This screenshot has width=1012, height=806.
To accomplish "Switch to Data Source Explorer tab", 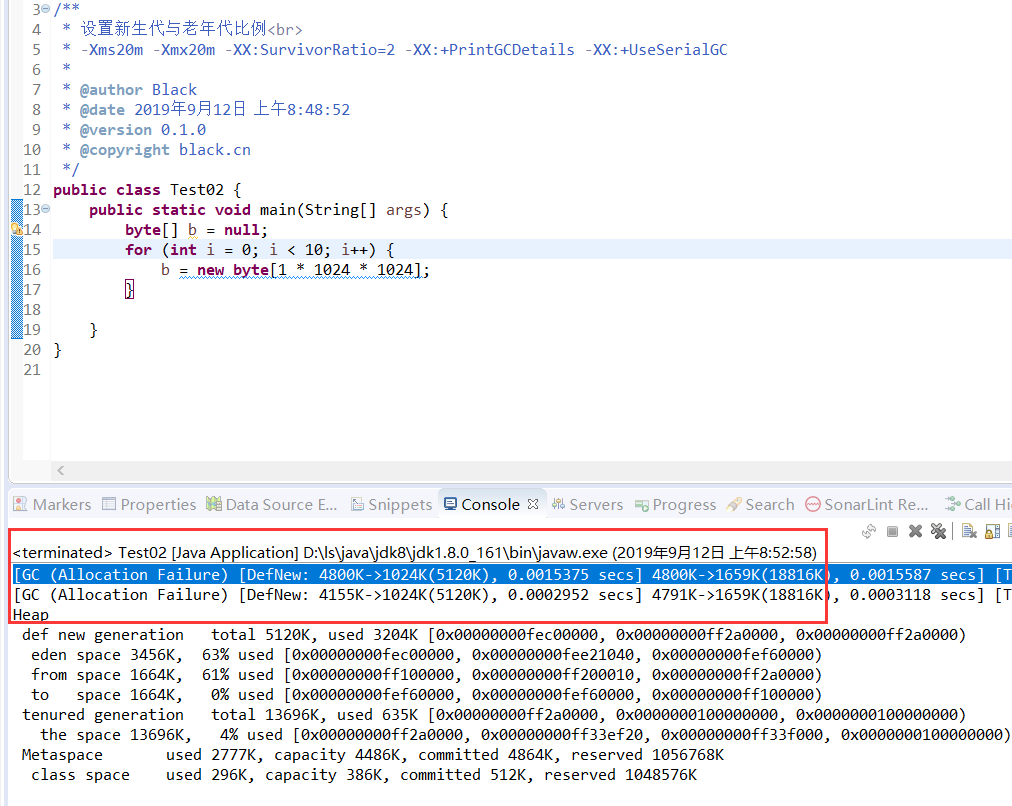I will pos(272,504).
